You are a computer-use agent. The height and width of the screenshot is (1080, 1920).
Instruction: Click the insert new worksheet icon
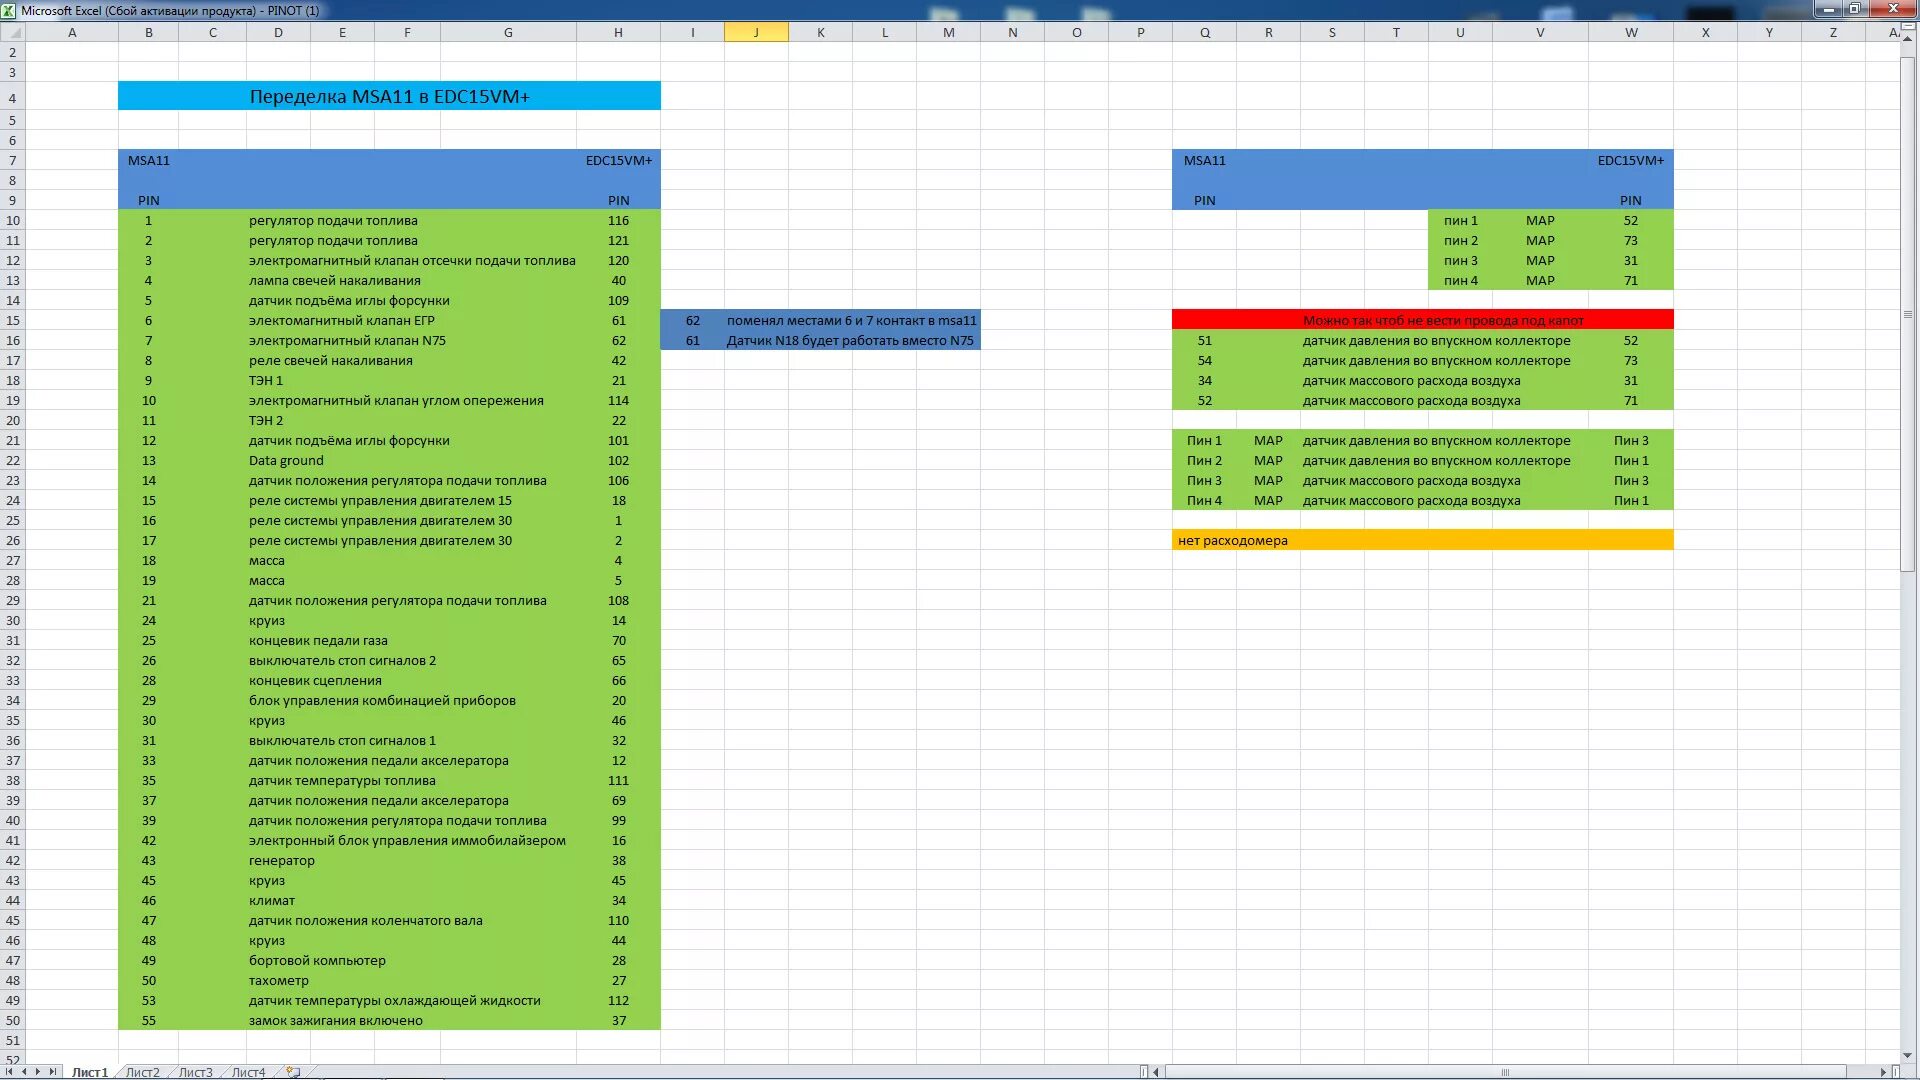point(293,1071)
